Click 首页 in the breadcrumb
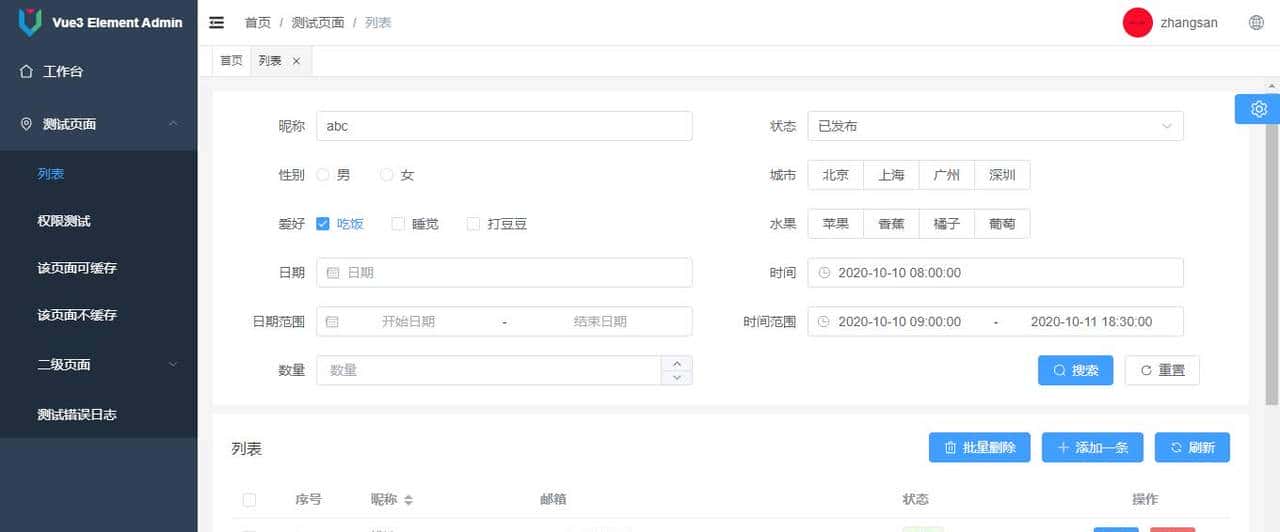 (258, 22)
